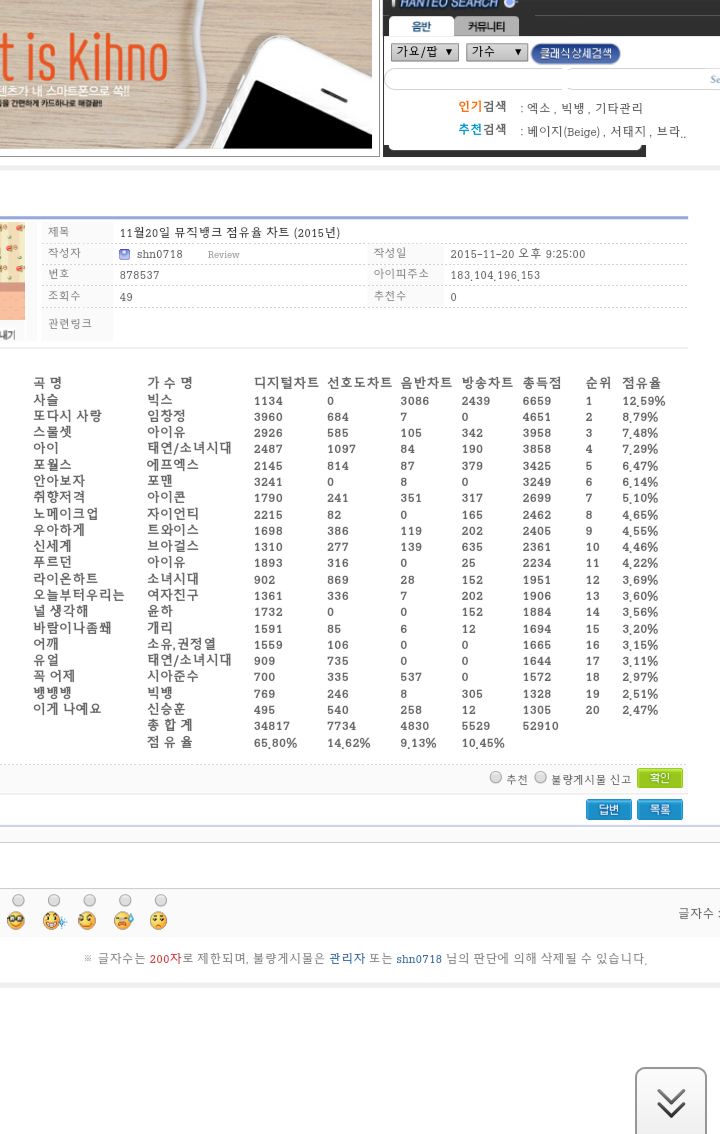Switch to the 커뮤니티 tab
Image resolution: width=720 pixels, height=1134 pixels.
(x=487, y=27)
